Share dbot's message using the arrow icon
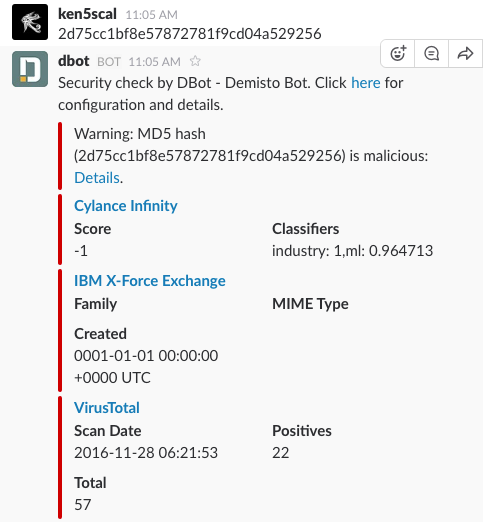Screen dimensions: 483x522 (465, 53)
